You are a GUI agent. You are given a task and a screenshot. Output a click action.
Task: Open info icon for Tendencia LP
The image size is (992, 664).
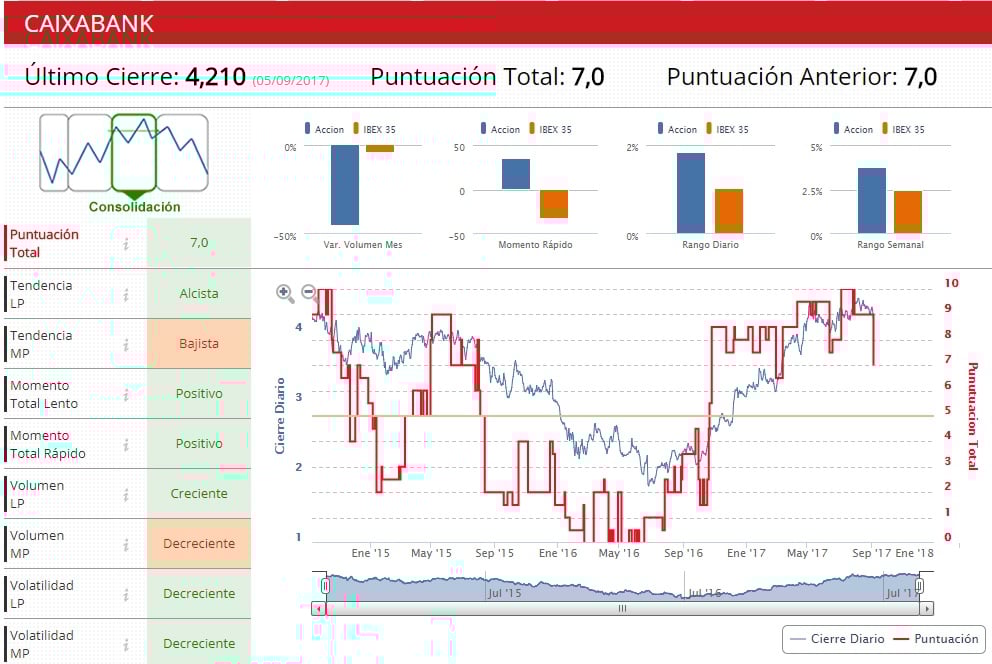pos(126,294)
